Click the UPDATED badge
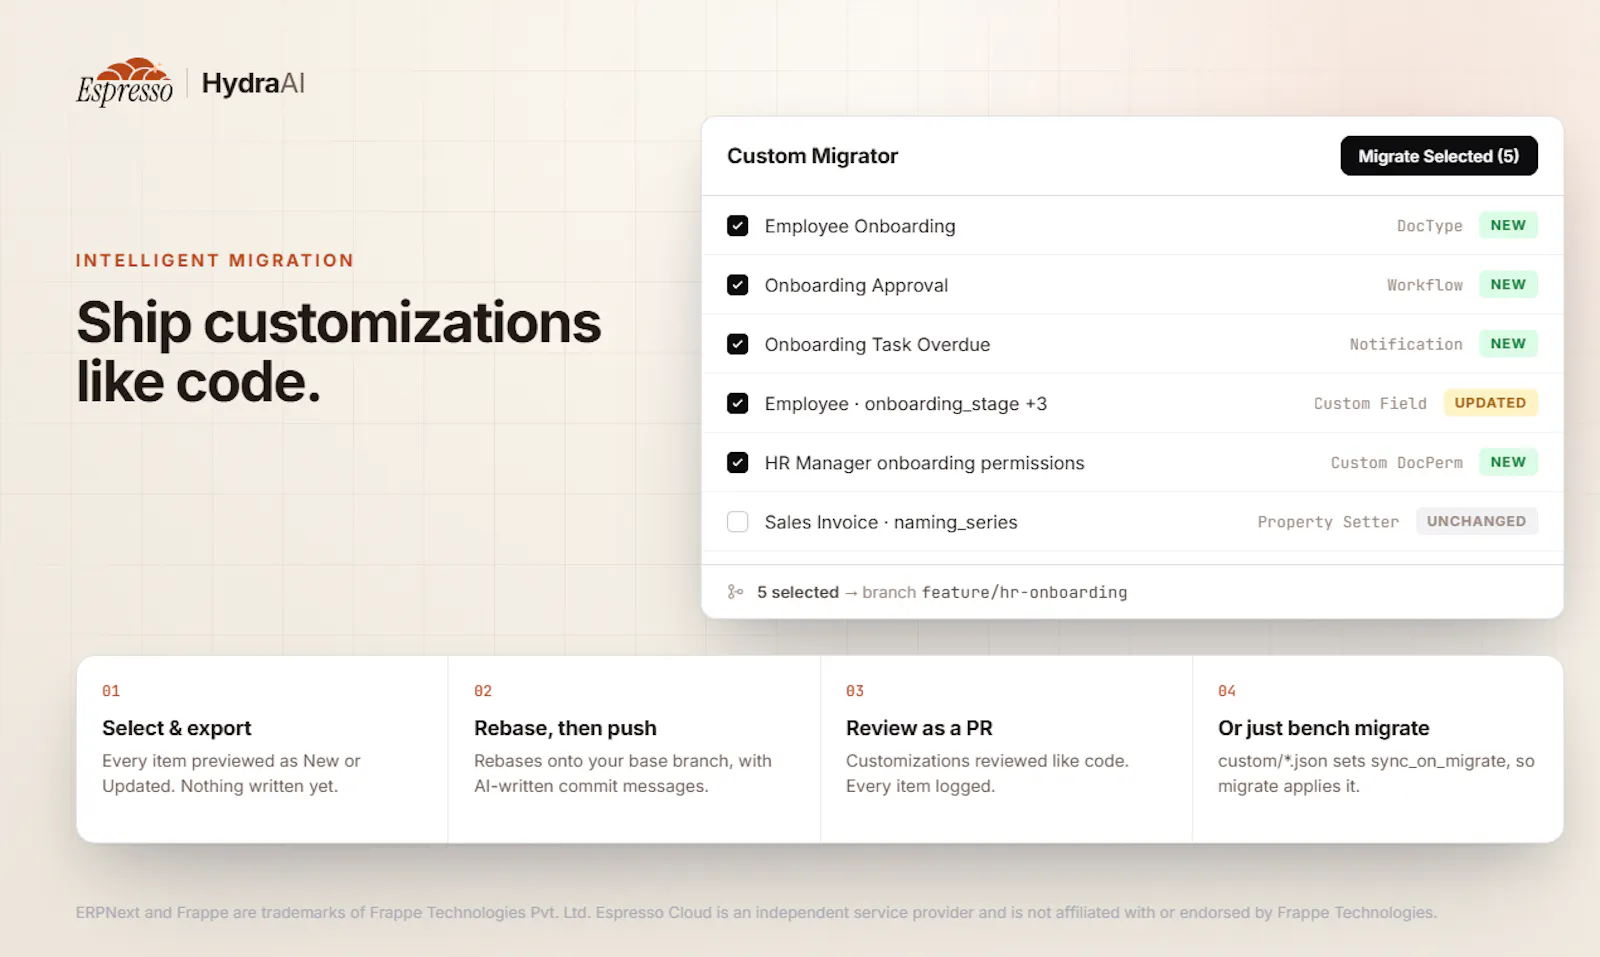Viewport: 1600px width, 957px height. point(1490,402)
